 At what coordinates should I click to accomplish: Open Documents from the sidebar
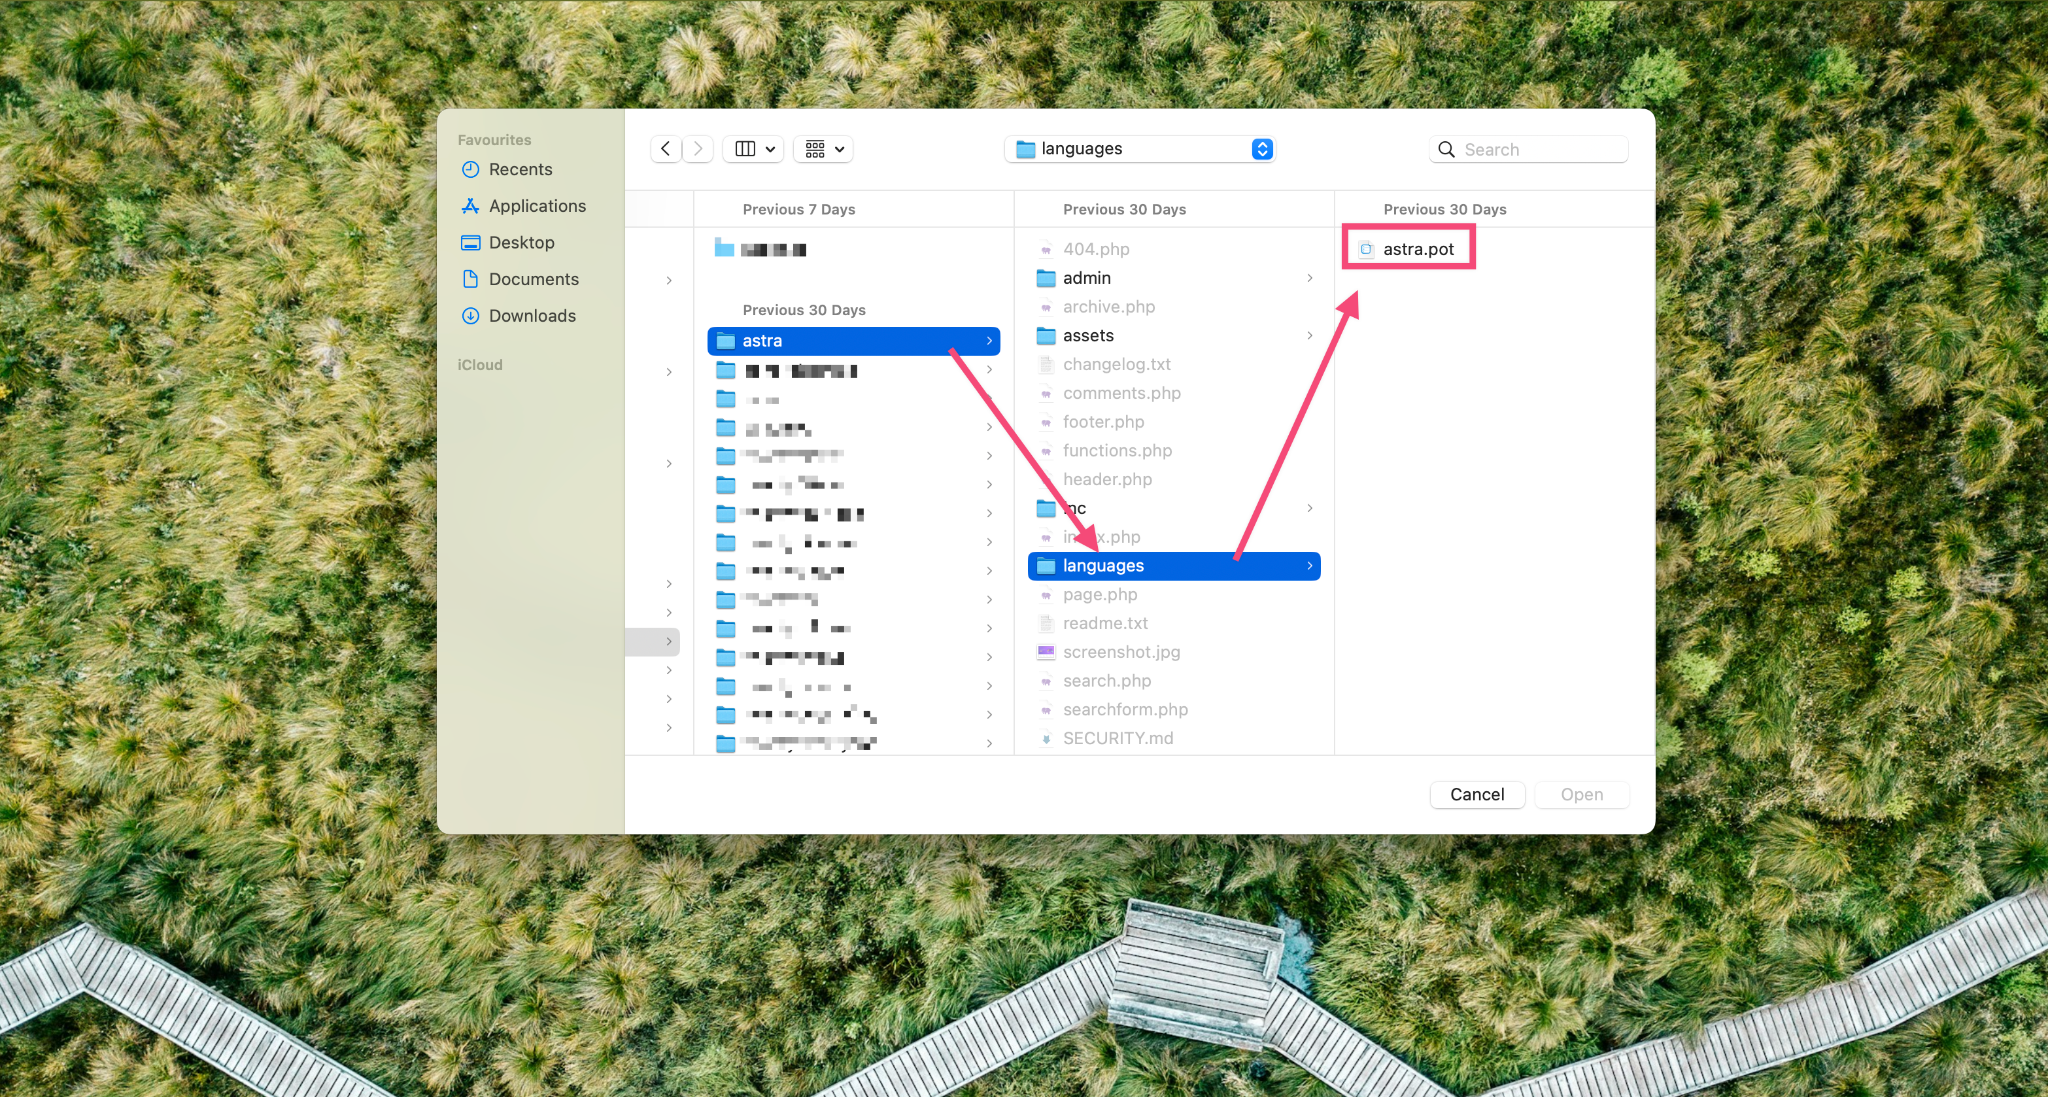tap(533, 279)
